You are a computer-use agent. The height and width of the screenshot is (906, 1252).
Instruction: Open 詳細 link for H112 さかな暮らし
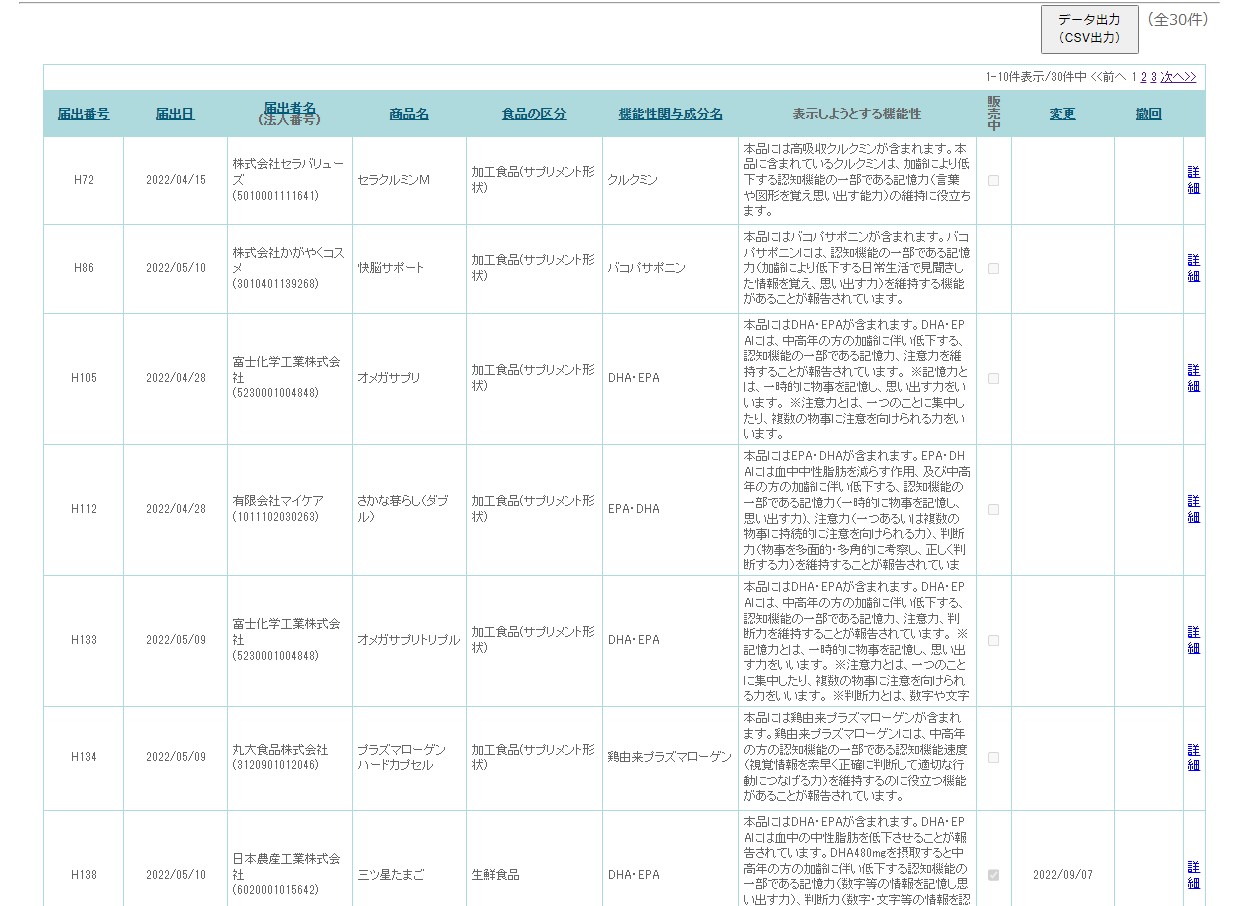(x=1193, y=509)
